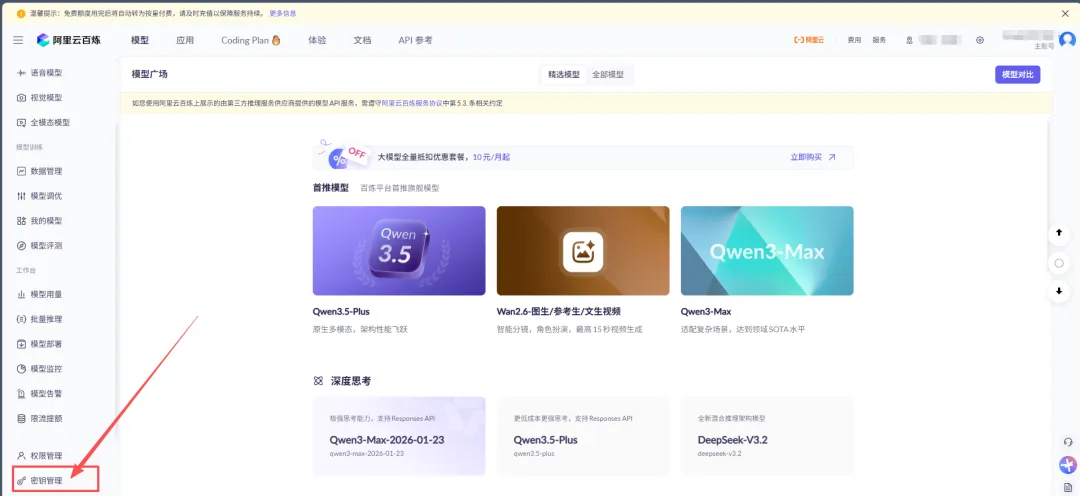
Task: Click the 模型调优 sliders icon
Action: [21, 196]
